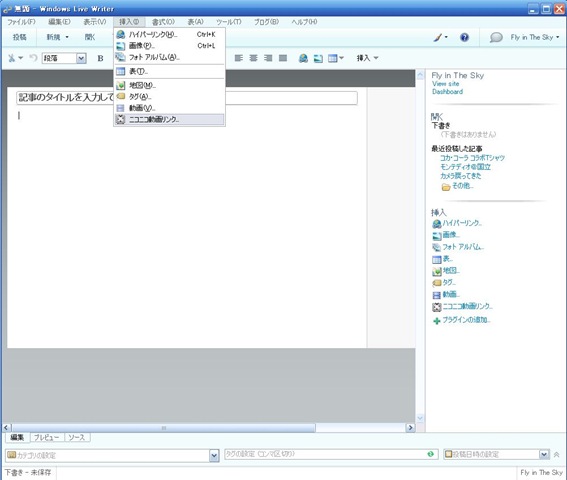Open the Dashboard link

(447, 92)
